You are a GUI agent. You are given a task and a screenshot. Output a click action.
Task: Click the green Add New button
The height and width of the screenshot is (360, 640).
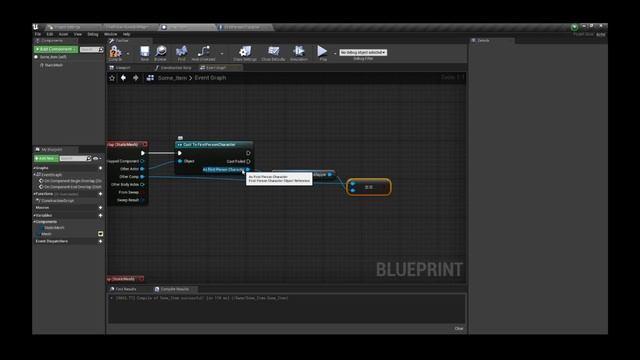(46, 158)
